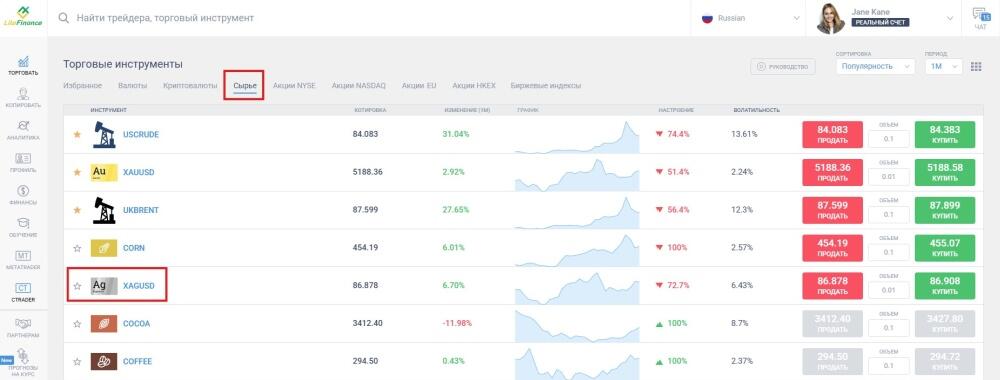1000x380 pixels.
Task: Open the Финансы sidebar section
Action: 23,196
